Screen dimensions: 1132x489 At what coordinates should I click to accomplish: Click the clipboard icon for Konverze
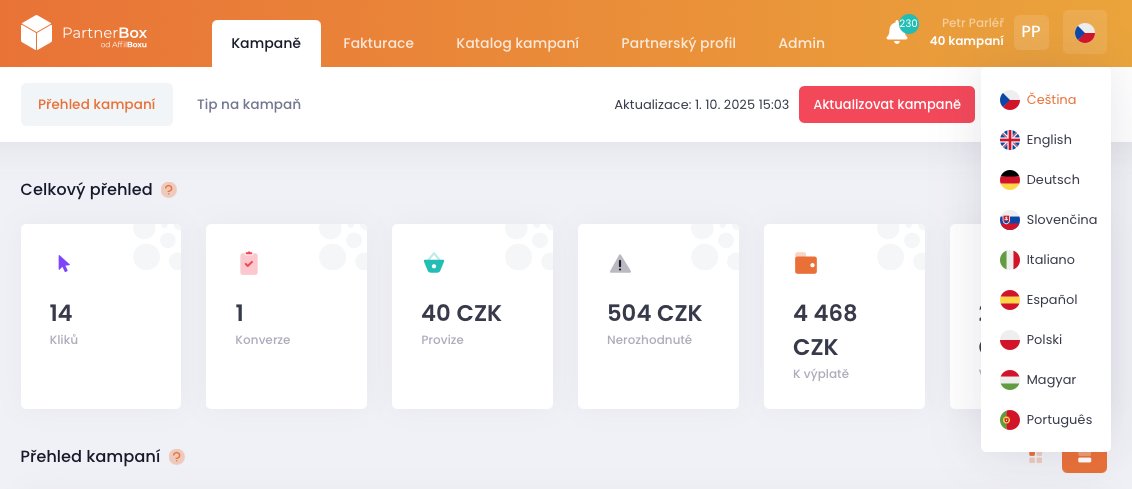click(248, 263)
